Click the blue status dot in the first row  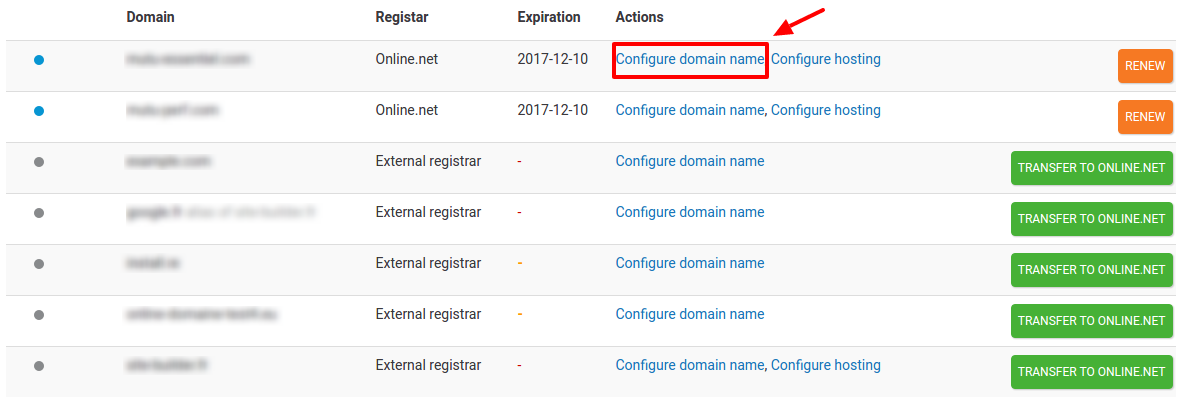pyautogui.click(x=39, y=60)
